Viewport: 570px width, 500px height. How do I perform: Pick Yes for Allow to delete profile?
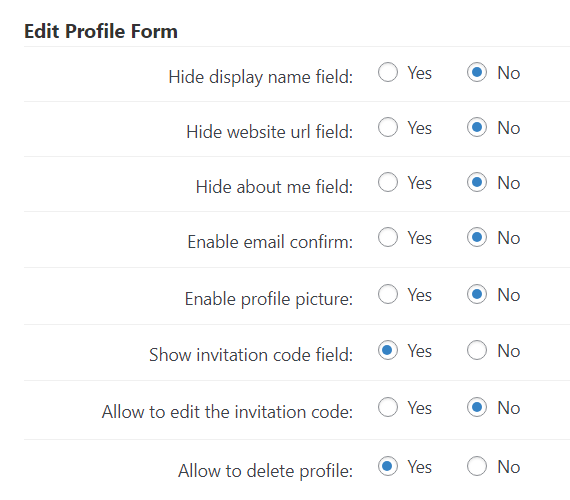click(x=388, y=466)
